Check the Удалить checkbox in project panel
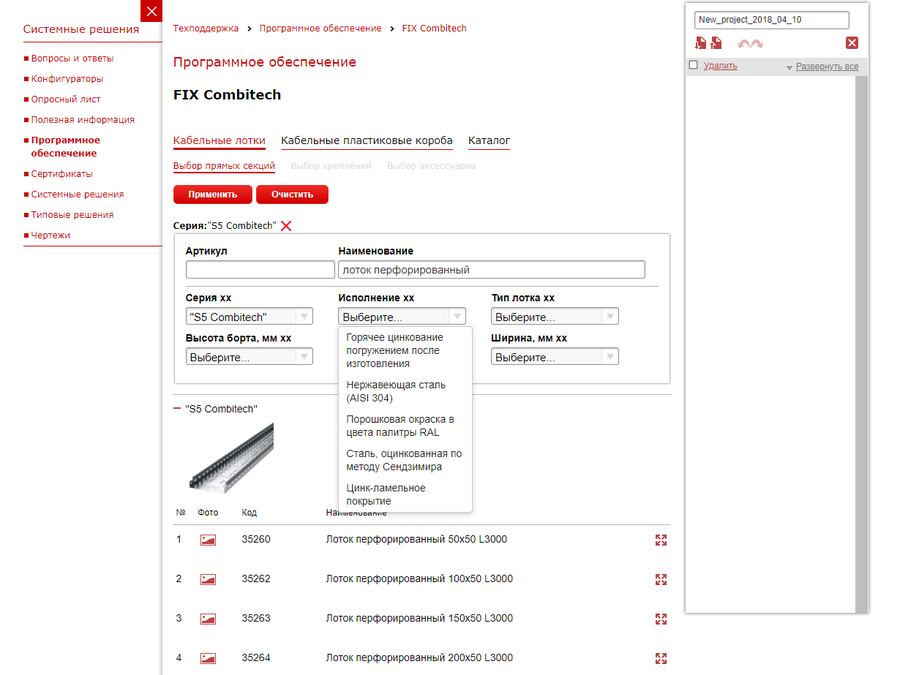The height and width of the screenshot is (675, 900). click(x=692, y=62)
